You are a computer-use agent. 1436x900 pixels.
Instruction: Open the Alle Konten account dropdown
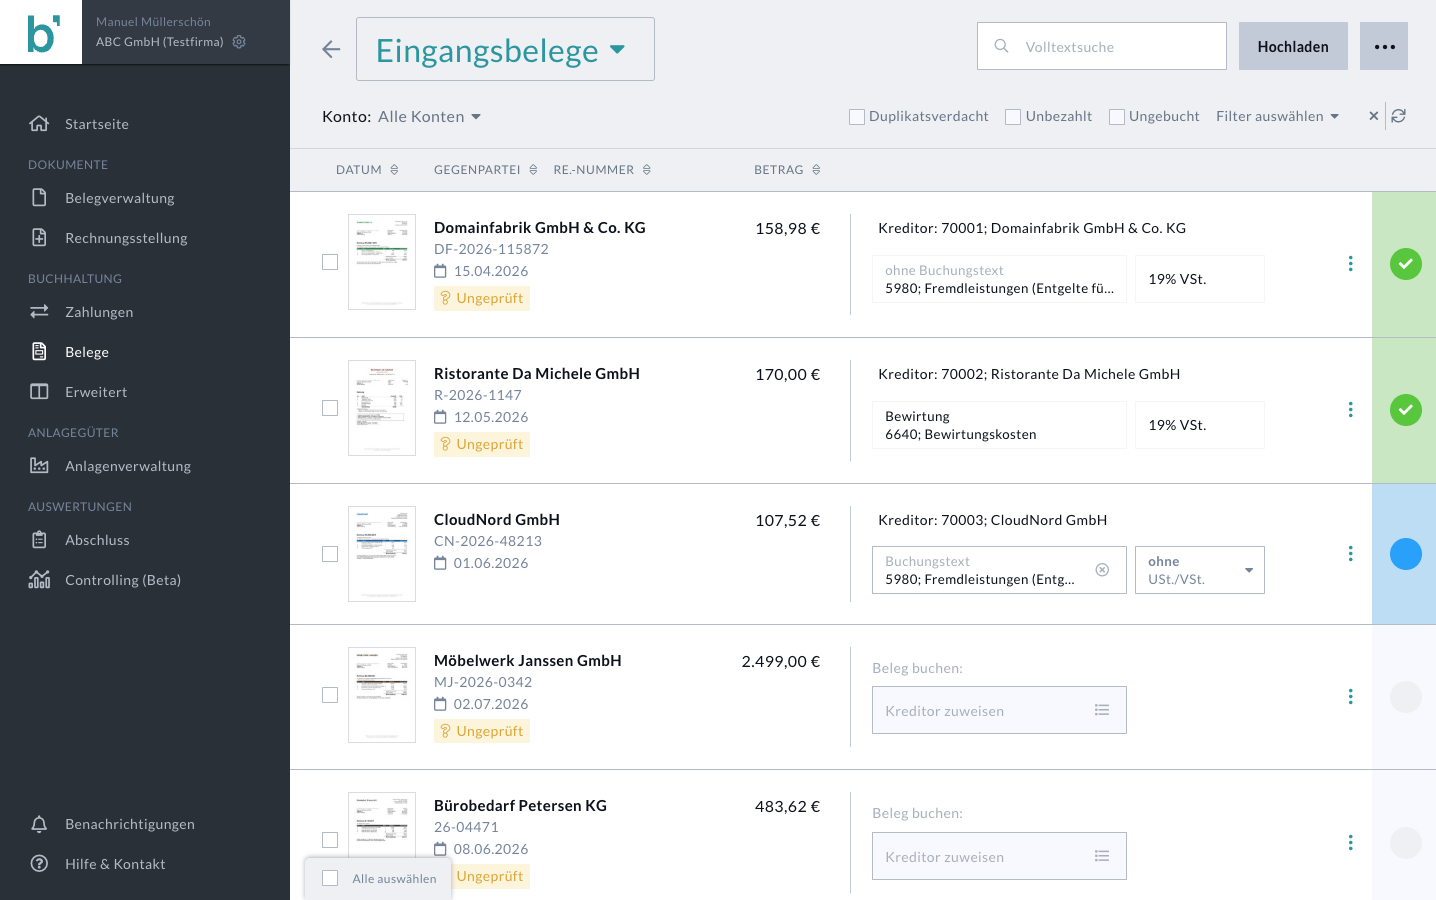coord(430,116)
